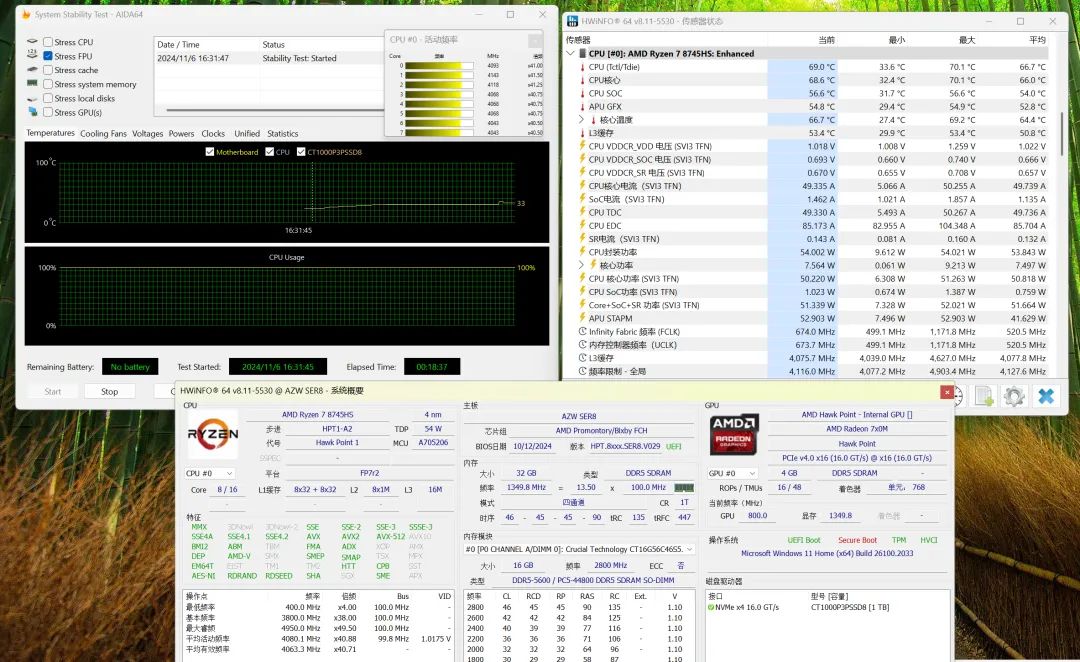The image size is (1080, 662).
Task: Collapse the AMD Ryzen 7 8745HS sensor group
Action: pos(570,53)
